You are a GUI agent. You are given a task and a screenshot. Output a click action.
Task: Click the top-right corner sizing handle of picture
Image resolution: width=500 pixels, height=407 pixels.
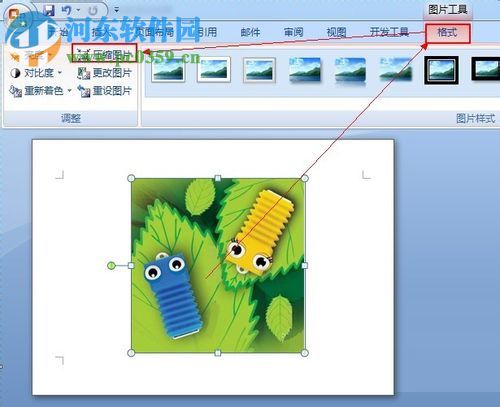[x=305, y=178]
